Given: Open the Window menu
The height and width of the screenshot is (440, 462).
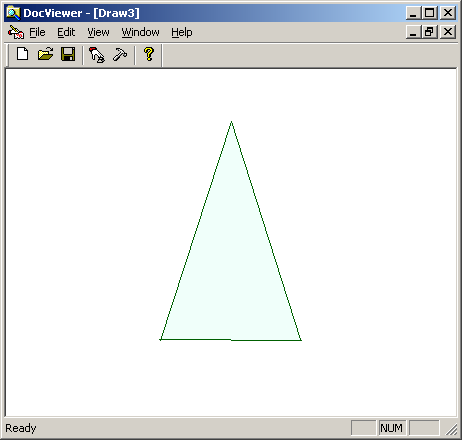Looking at the screenshot, I should [x=140, y=32].
